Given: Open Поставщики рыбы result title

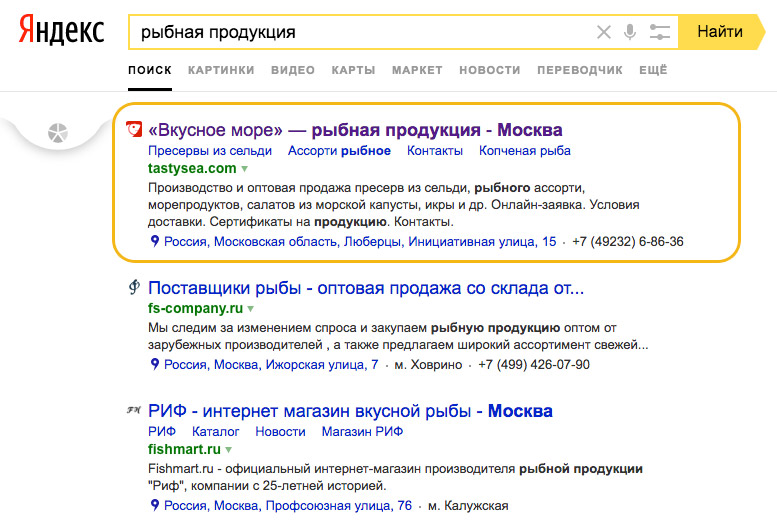Looking at the screenshot, I should tap(366, 288).
